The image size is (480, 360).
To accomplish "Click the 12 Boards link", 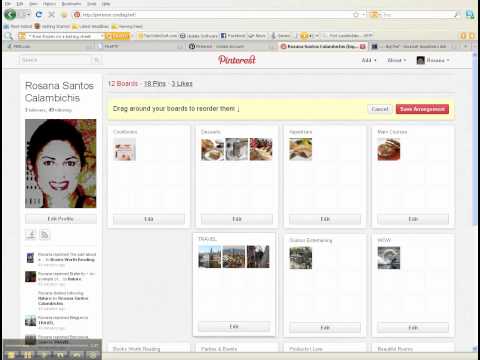I will click(x=123, y=84).
